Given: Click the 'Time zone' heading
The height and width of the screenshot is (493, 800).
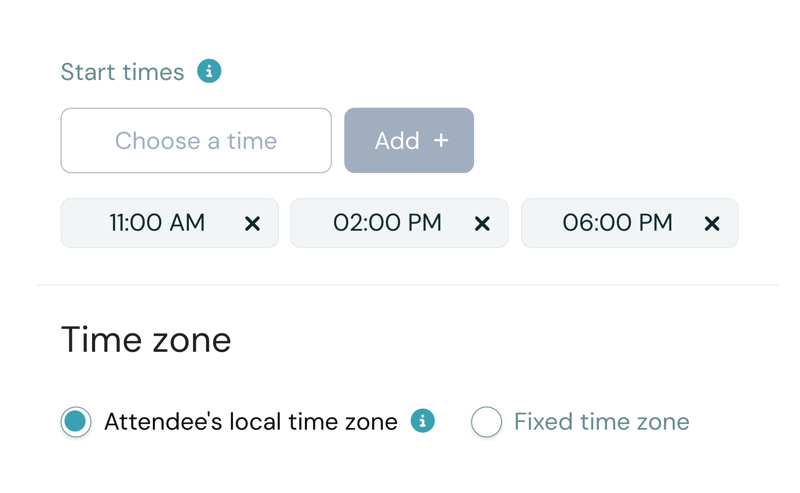Looking at the screenshot, I should [x=146, y=340].
